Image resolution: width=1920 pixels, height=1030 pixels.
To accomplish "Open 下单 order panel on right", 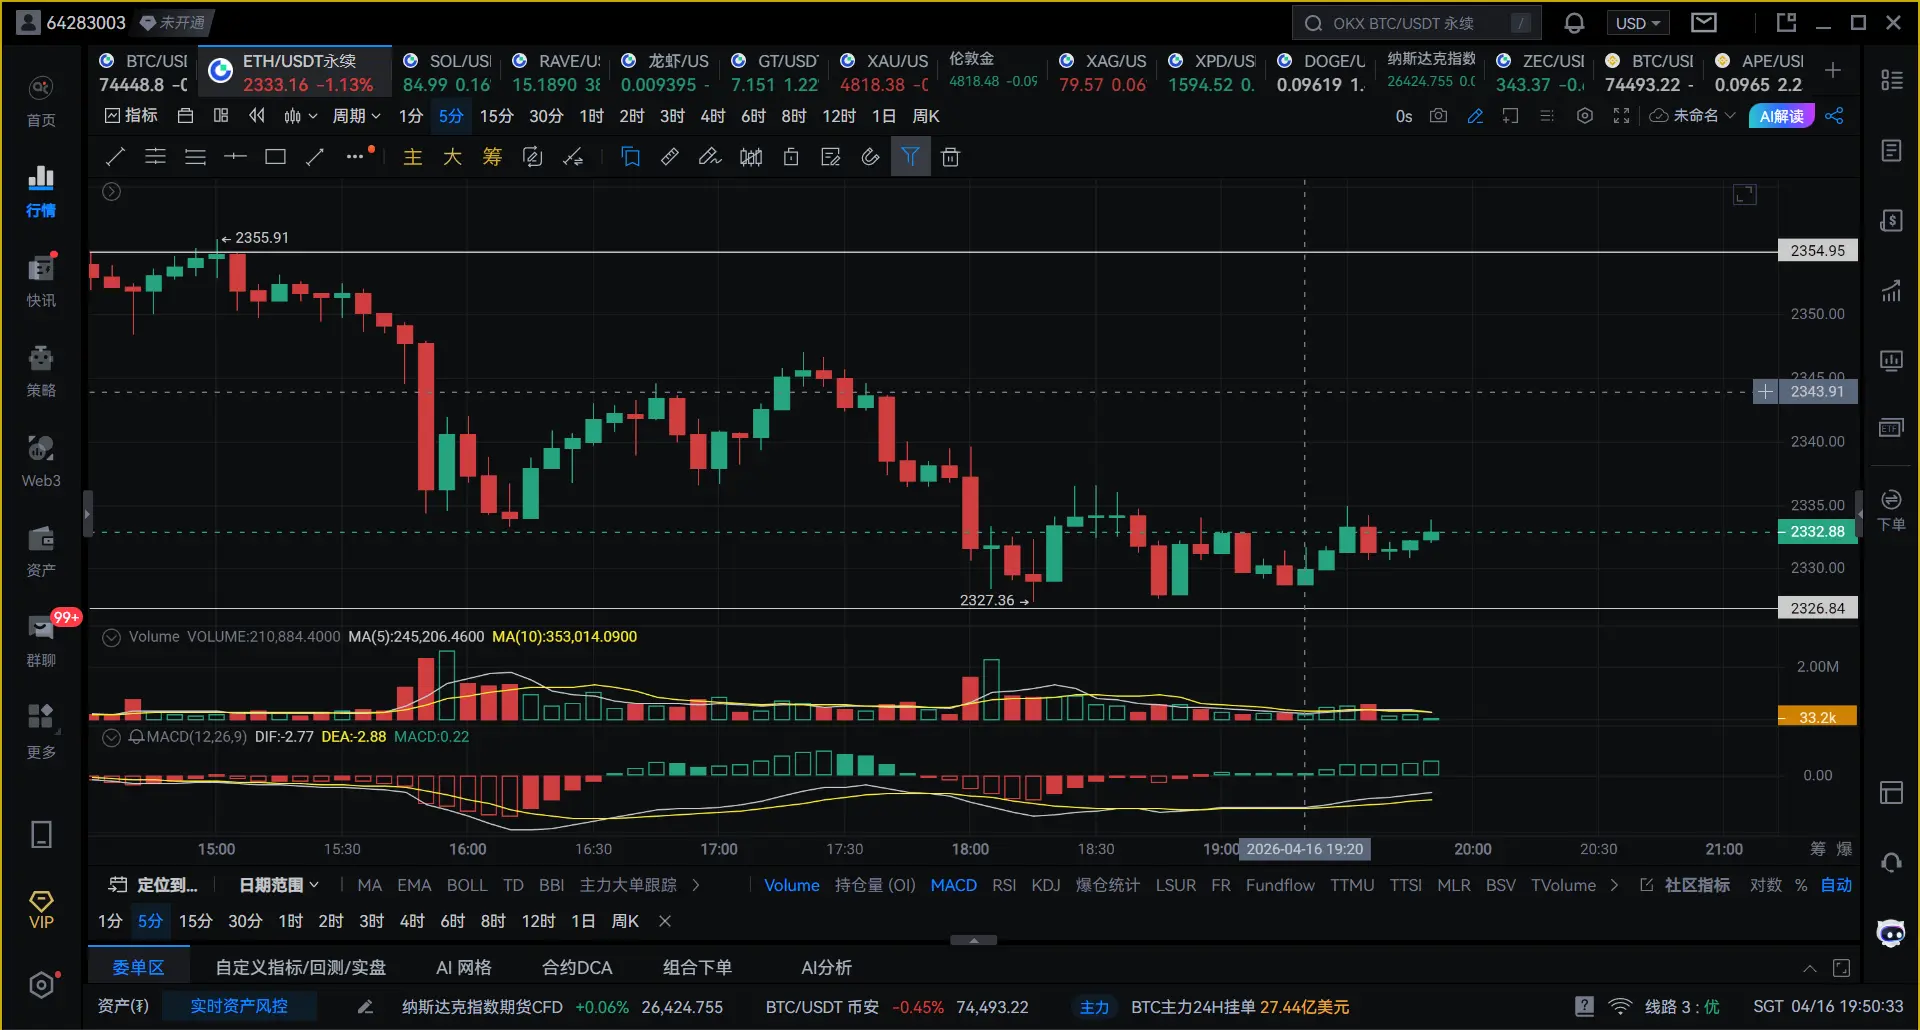I will click(1891, 510).
